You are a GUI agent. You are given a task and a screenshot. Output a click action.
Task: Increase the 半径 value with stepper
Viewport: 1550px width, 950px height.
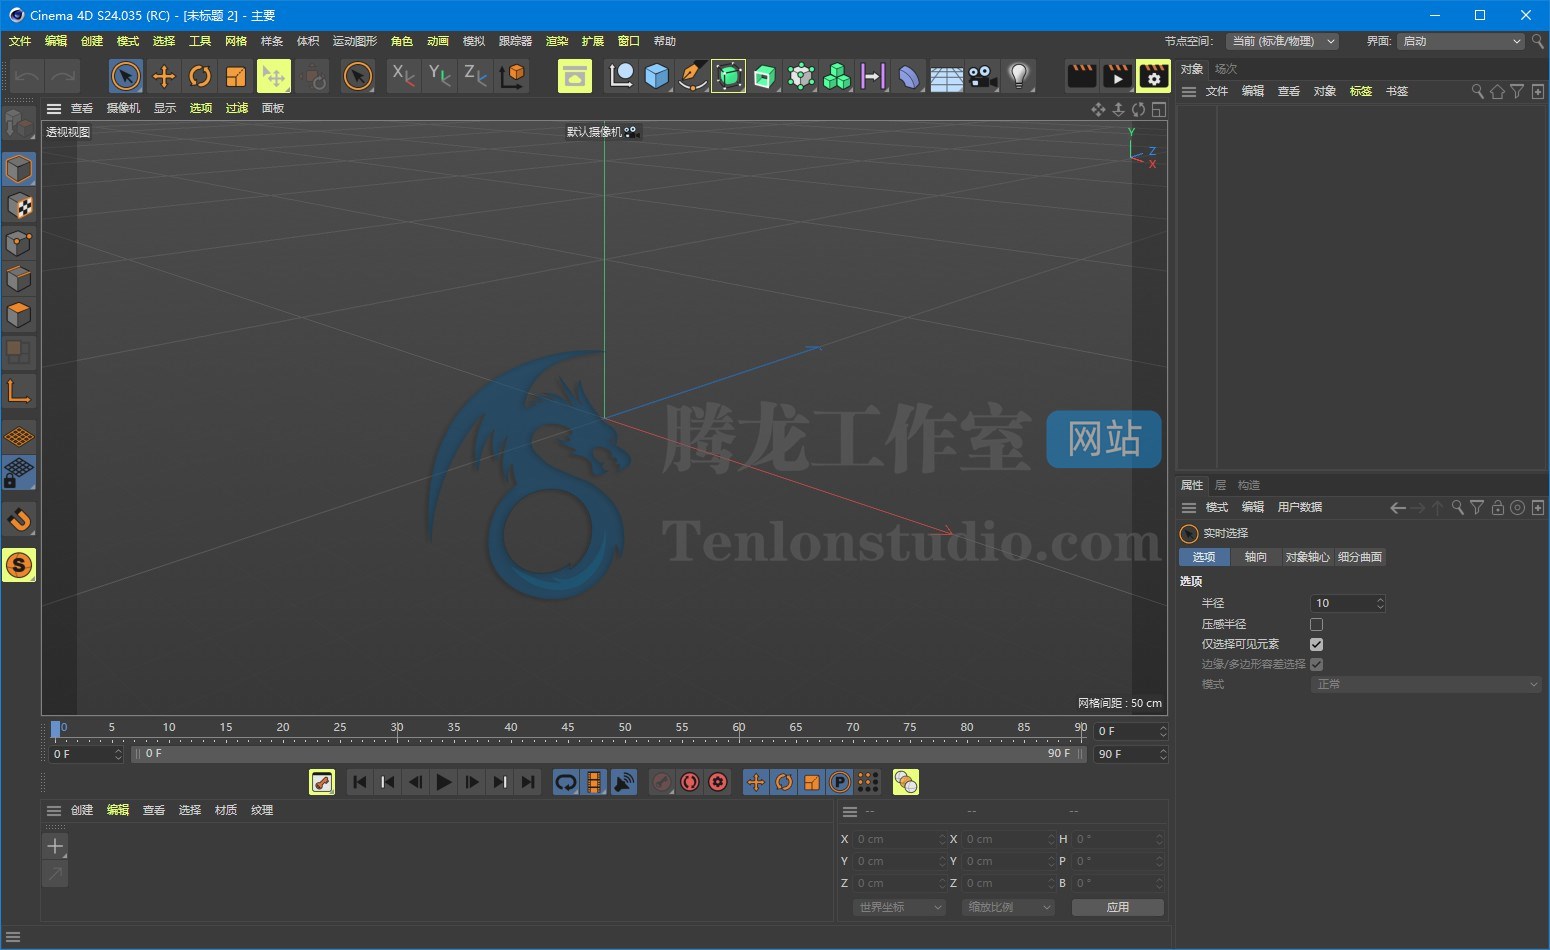[1380, 600]
